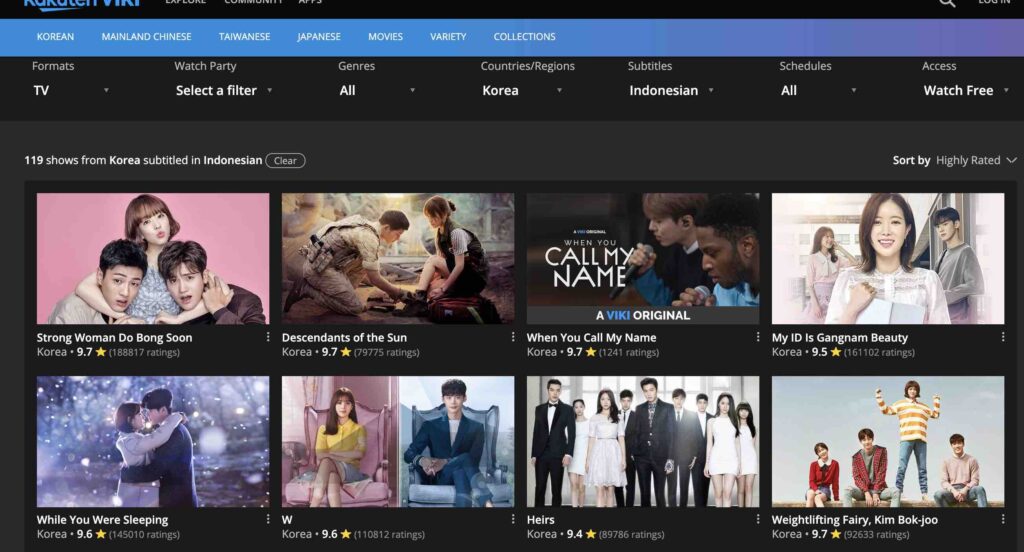Open Heirs title link
The width and height of the screenshot is (1024, 552).
pos(541,520)
